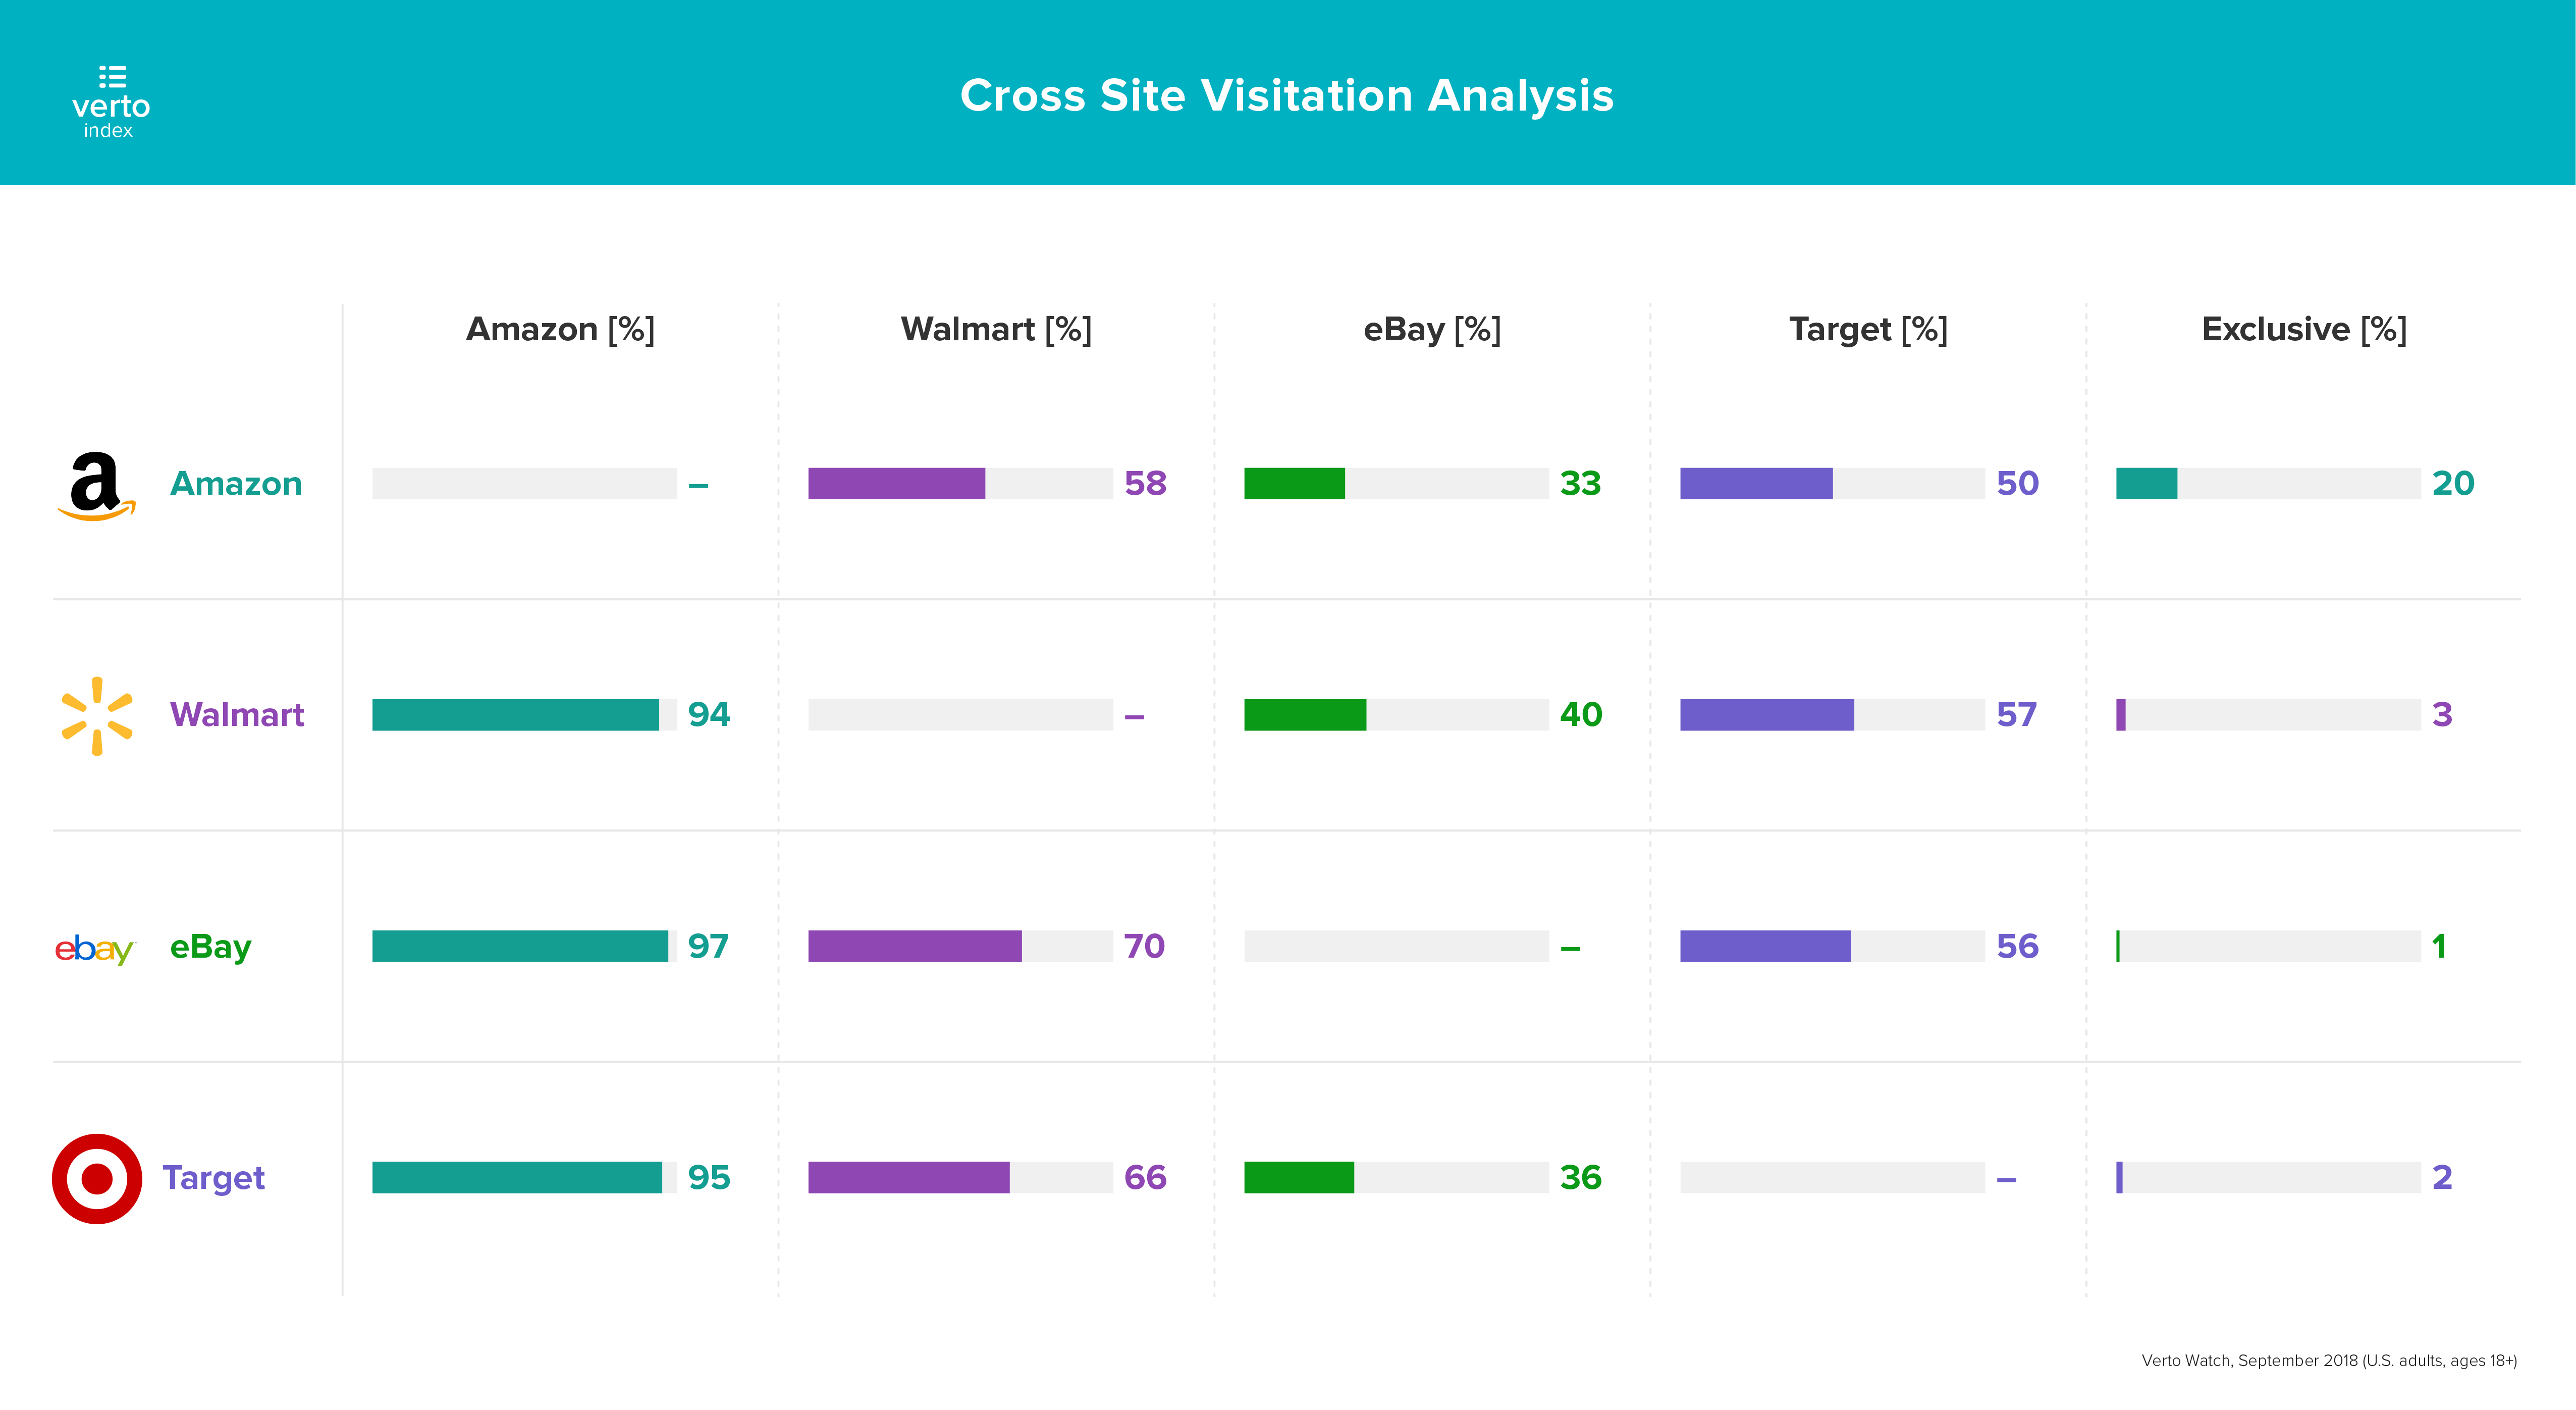Click Walmart row's Amazon 94 percent bar

(x=516, y=715)
